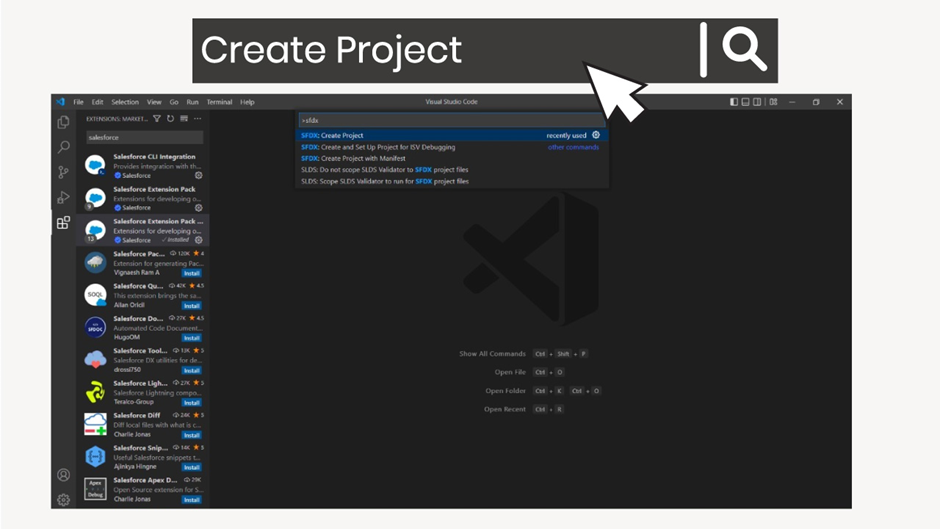Toggle panel layout icon in title bar
Viewport: 940px width, 529px height.
[745, 102]
